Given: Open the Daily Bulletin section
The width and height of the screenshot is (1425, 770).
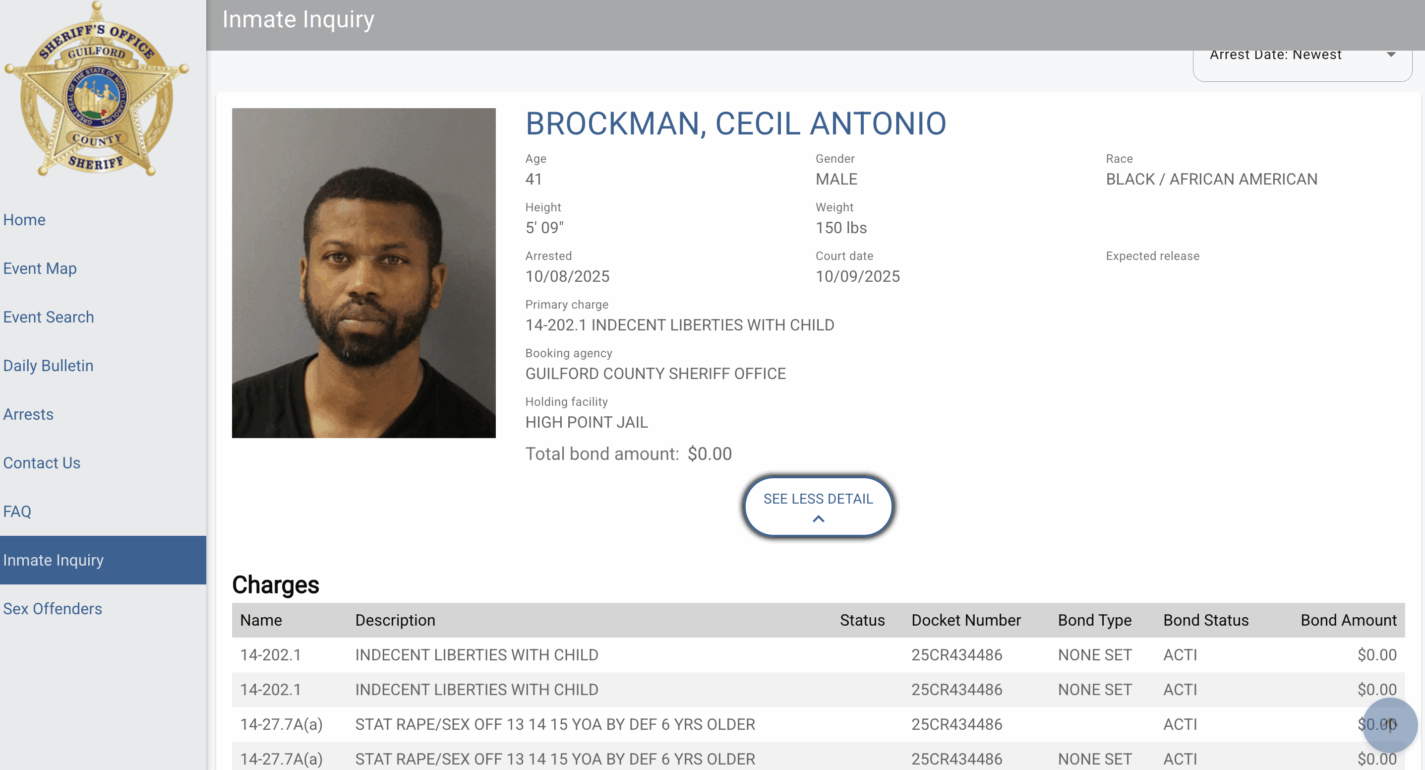Looking at the screenshot, I should click(48, 366).
